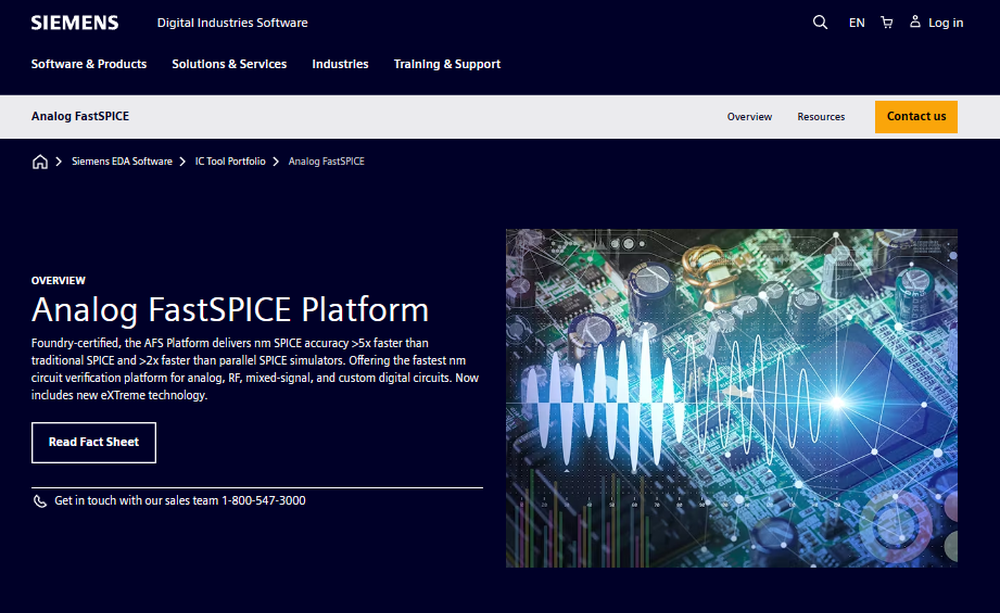Screen dimensions: 1000x613
Task: Click Analog FastSPICE breadcrumb item
Action: tap(327, 161)
